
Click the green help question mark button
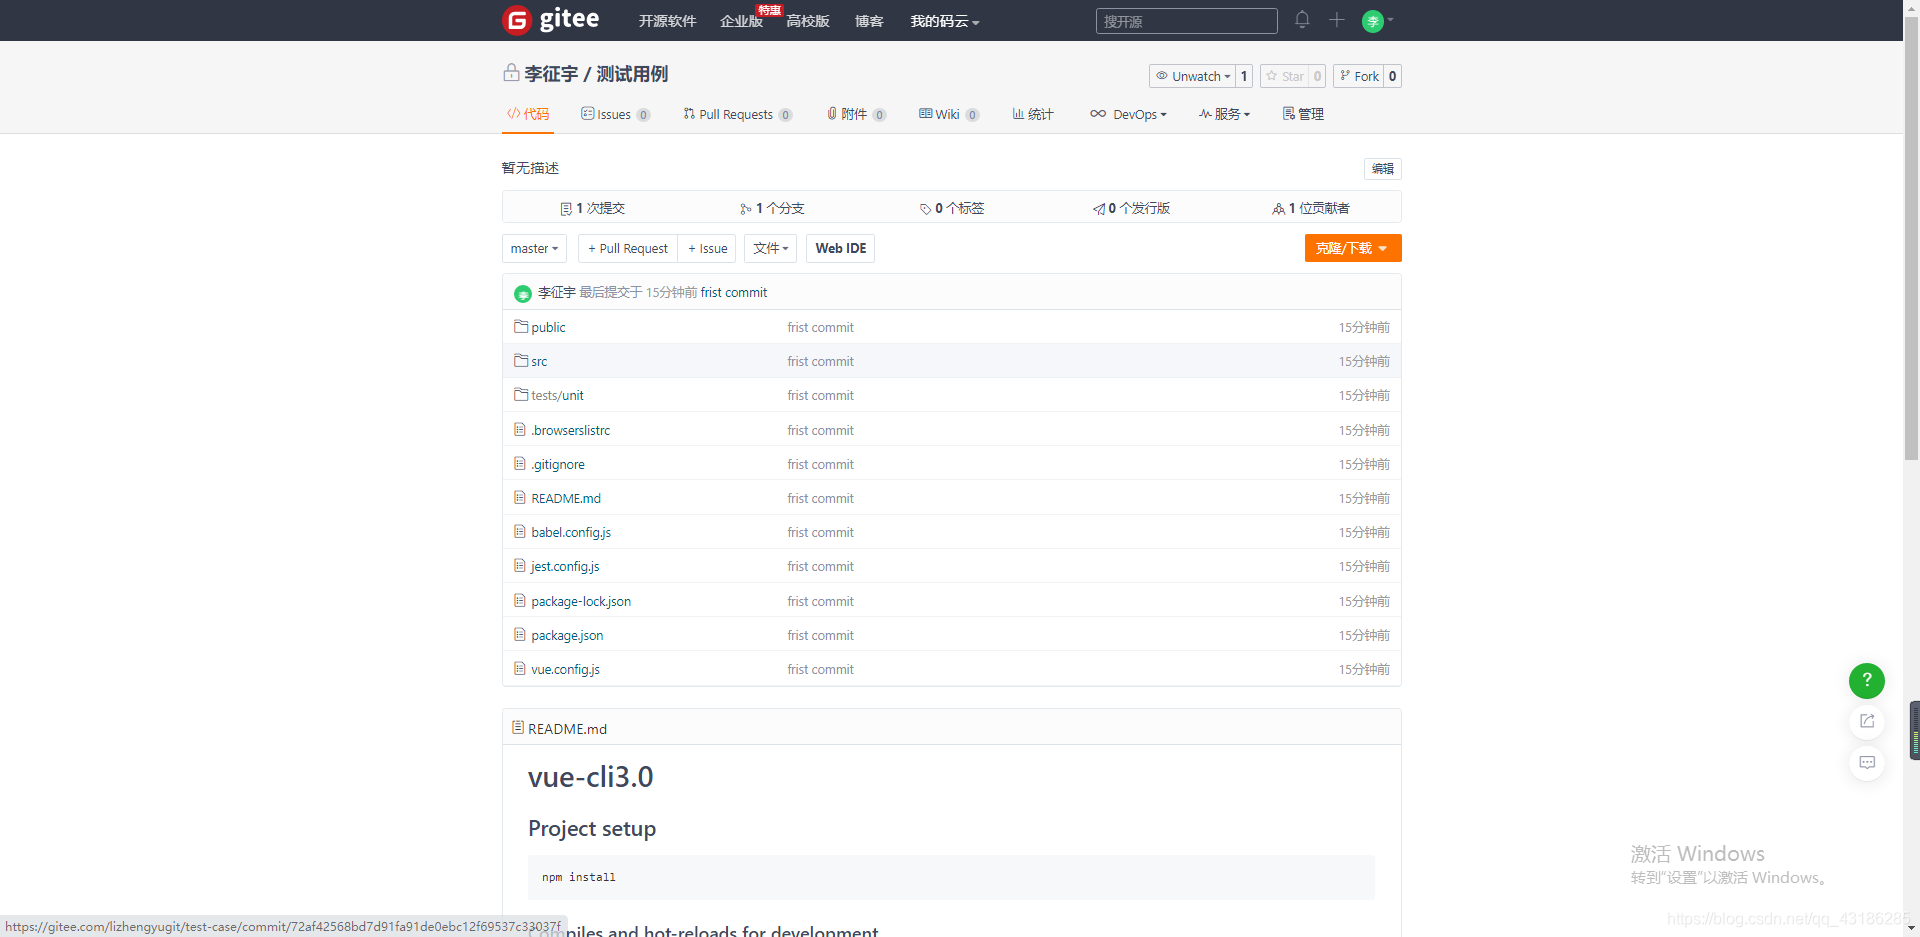[1866, 680]
